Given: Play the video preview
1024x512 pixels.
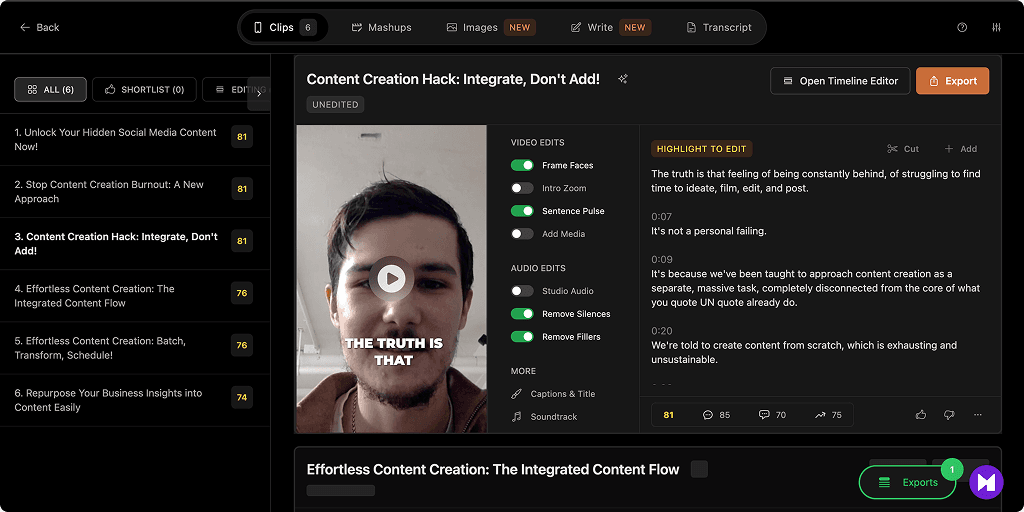Looking at the screenshot, I should (x=391, y=279).
